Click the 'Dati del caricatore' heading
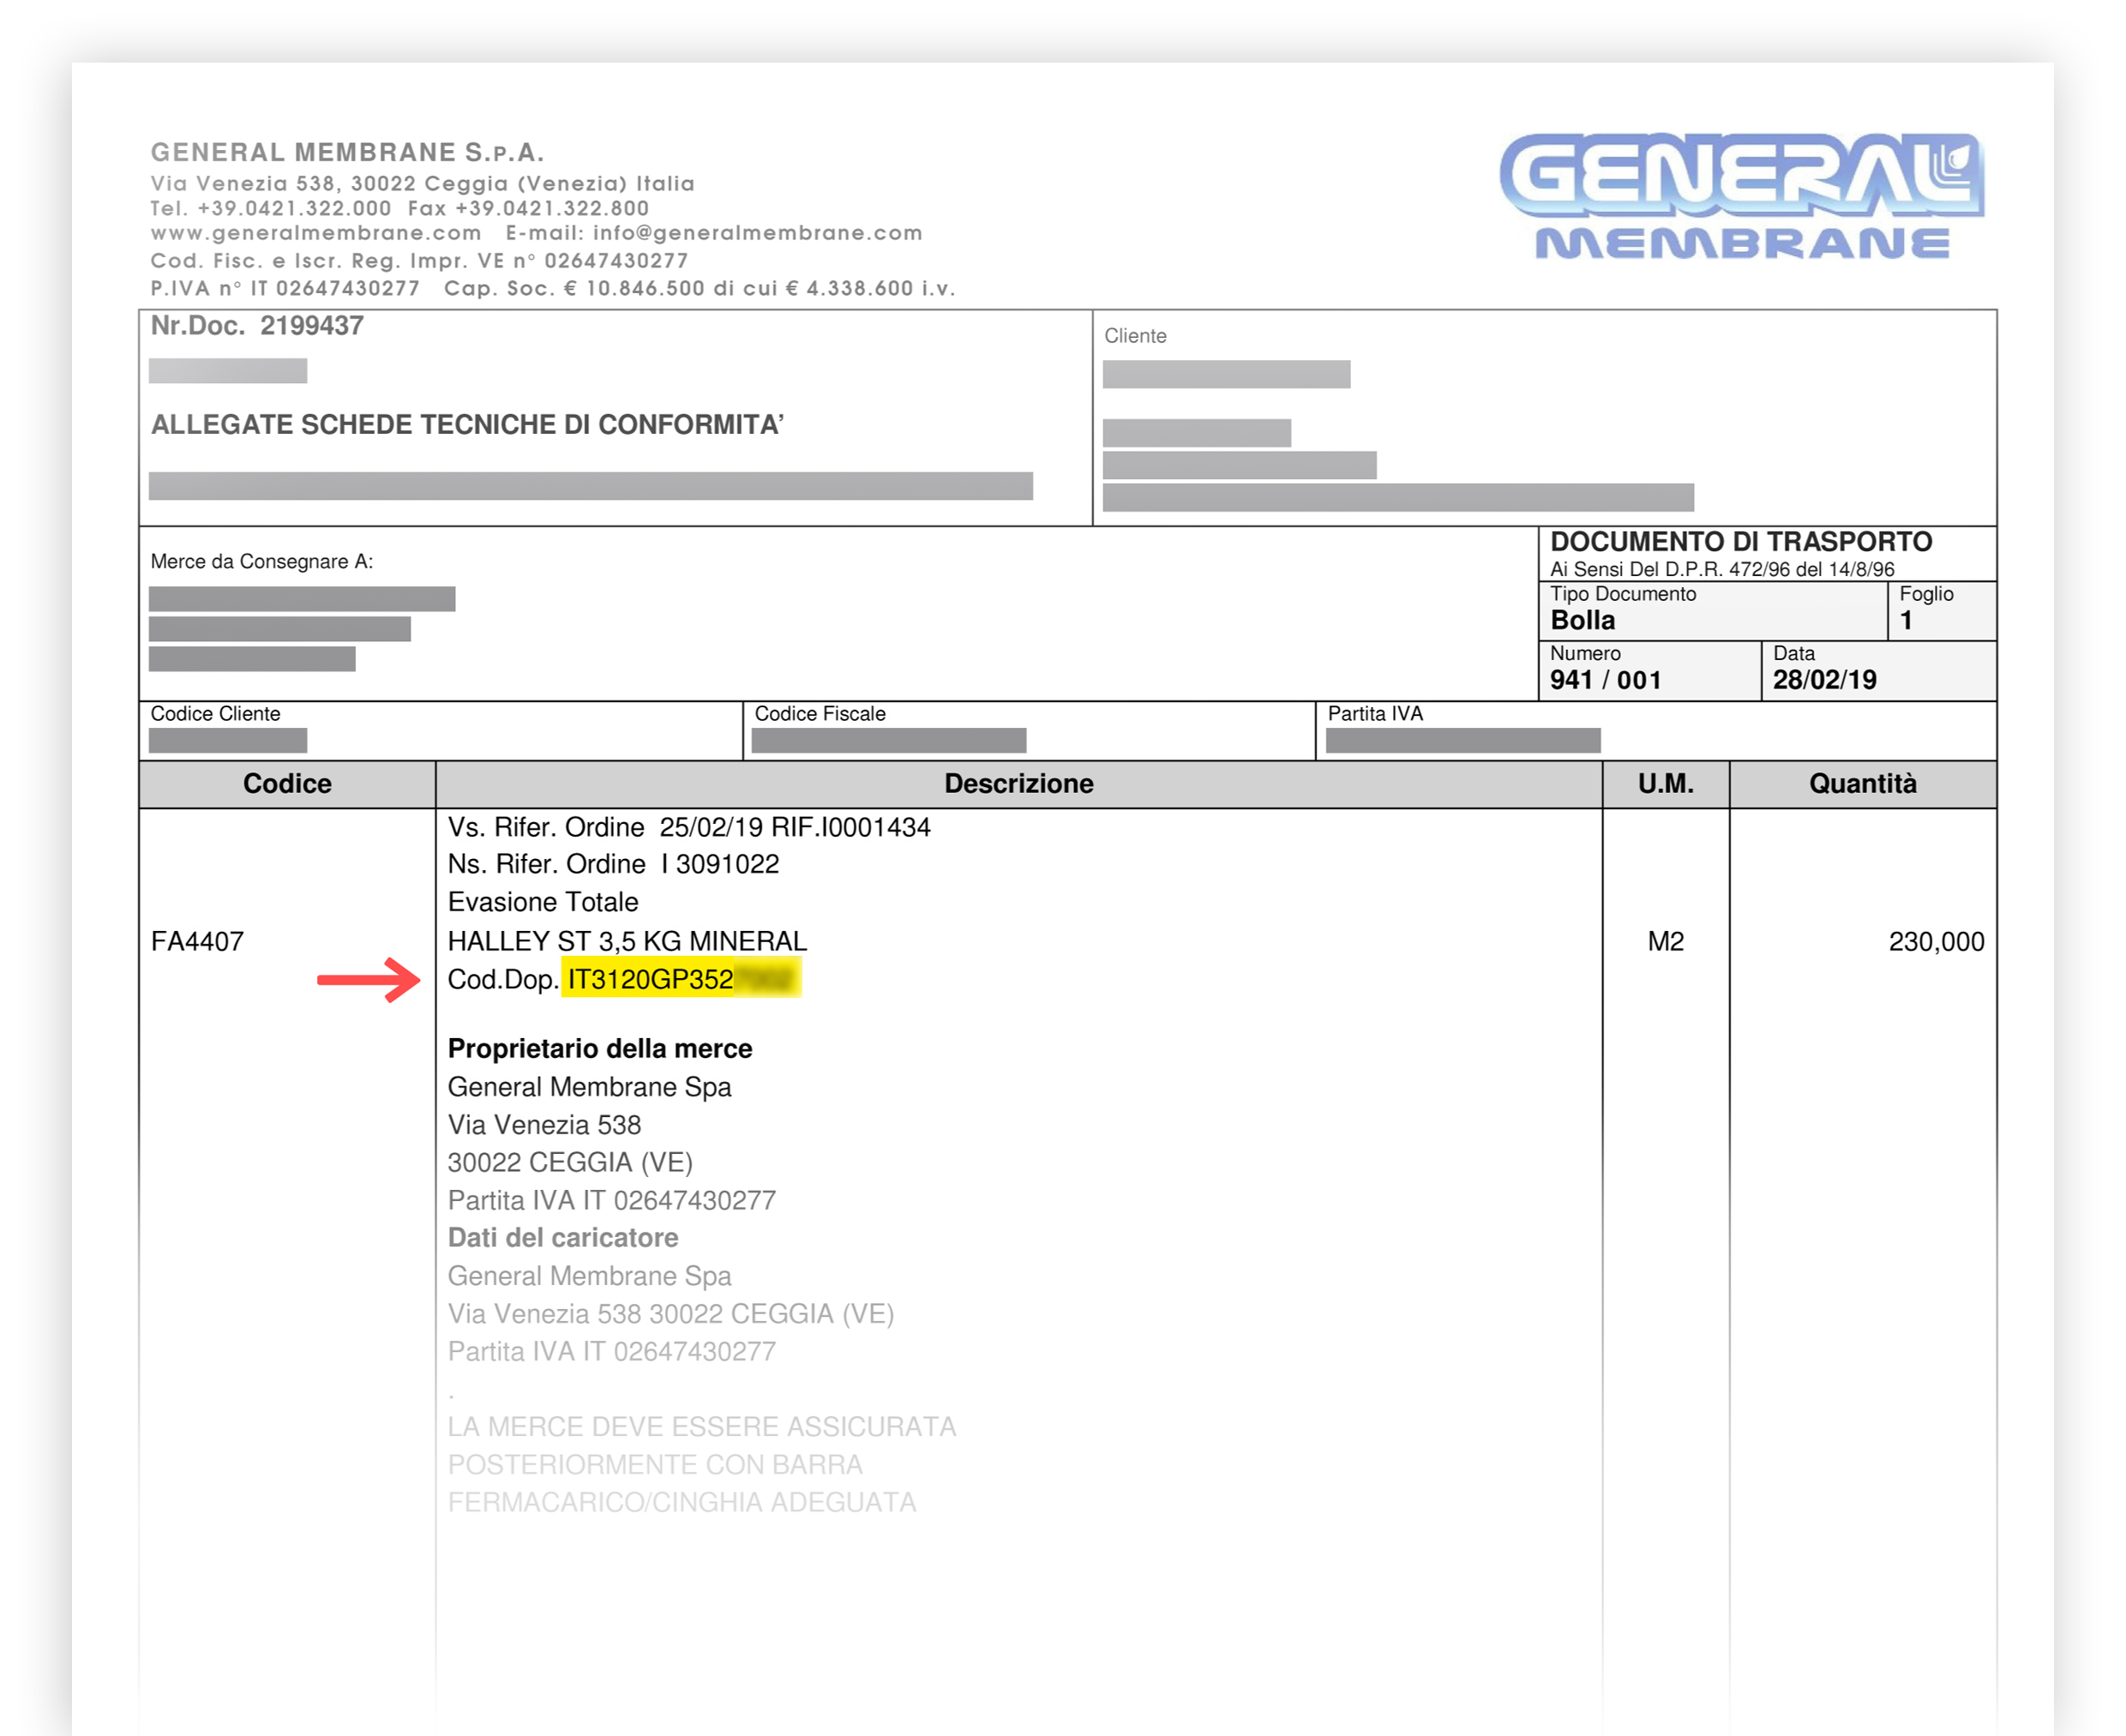Viewport: 2126px width, 1736px height. (563, 1237)
